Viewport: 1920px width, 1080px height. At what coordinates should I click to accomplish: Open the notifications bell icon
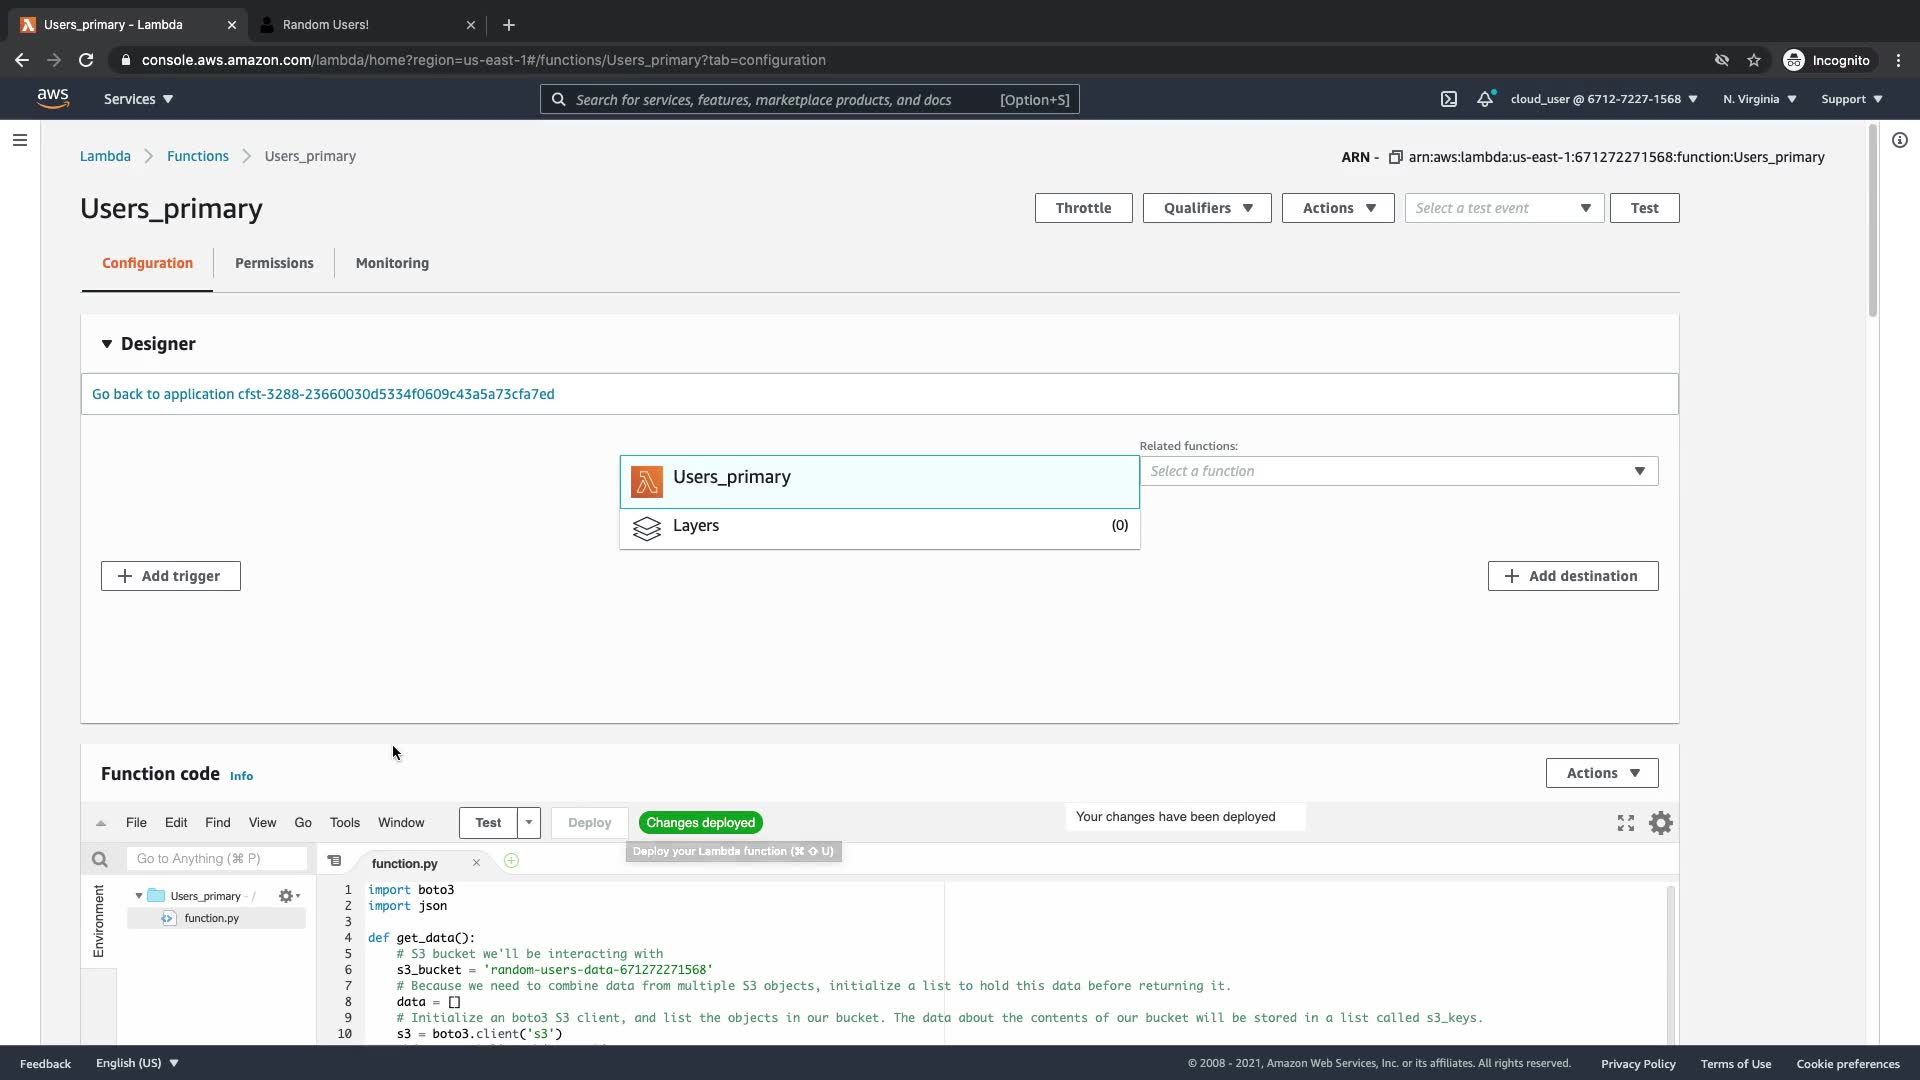pyautogui.click(x=1485, y=99)
